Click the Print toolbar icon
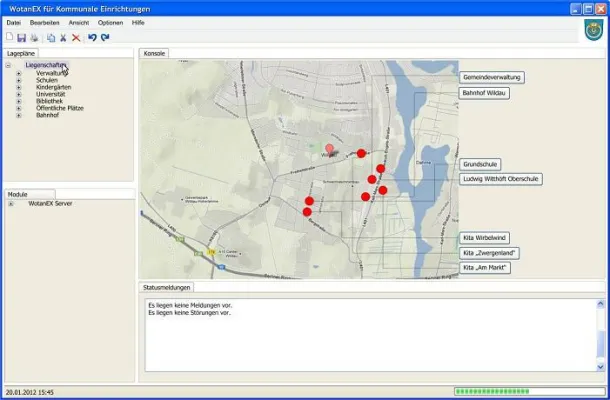Viewport: 610px width, 400px height. pos(33,37)
